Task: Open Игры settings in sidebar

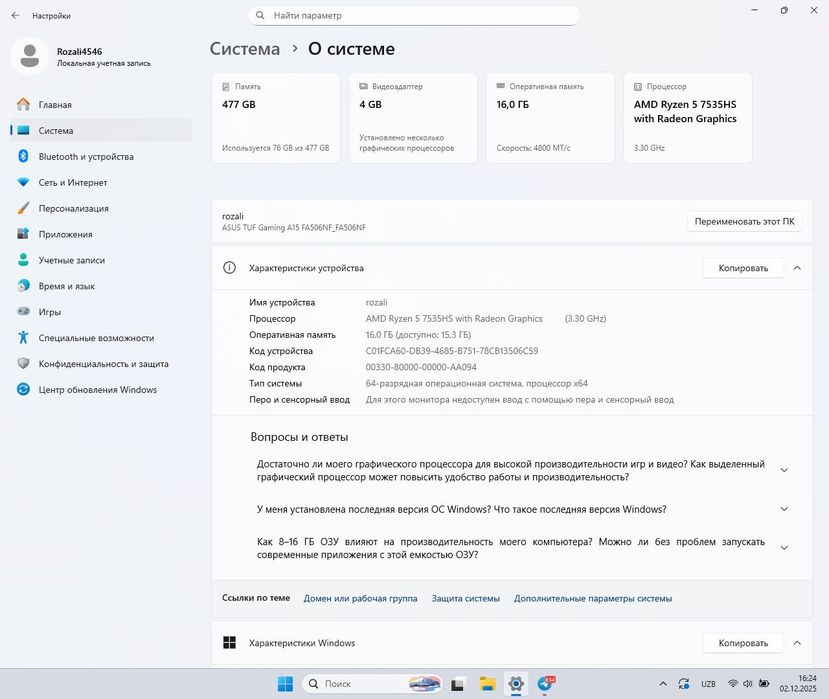Action: 100,311
